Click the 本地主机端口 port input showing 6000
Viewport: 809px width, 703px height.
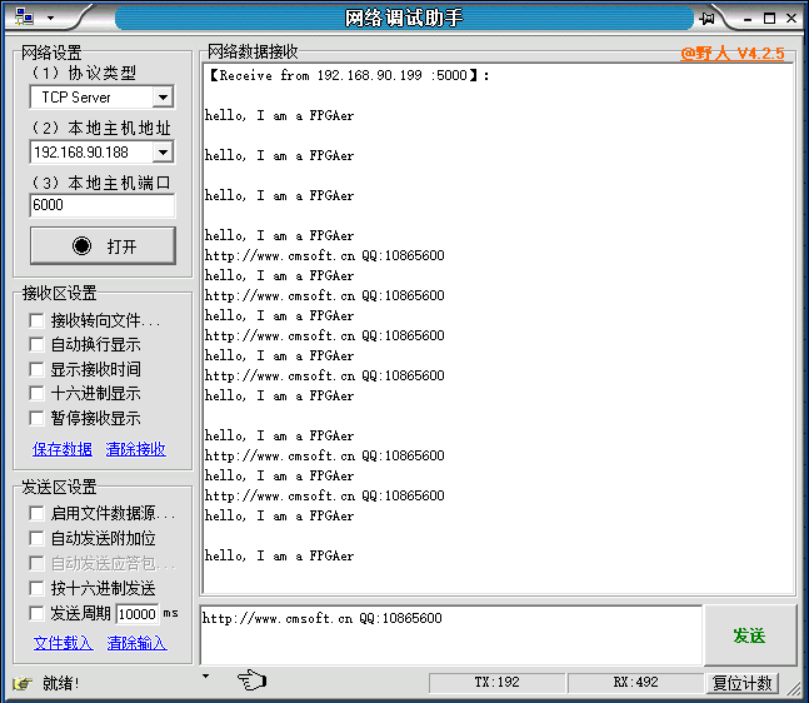(101, 204)
